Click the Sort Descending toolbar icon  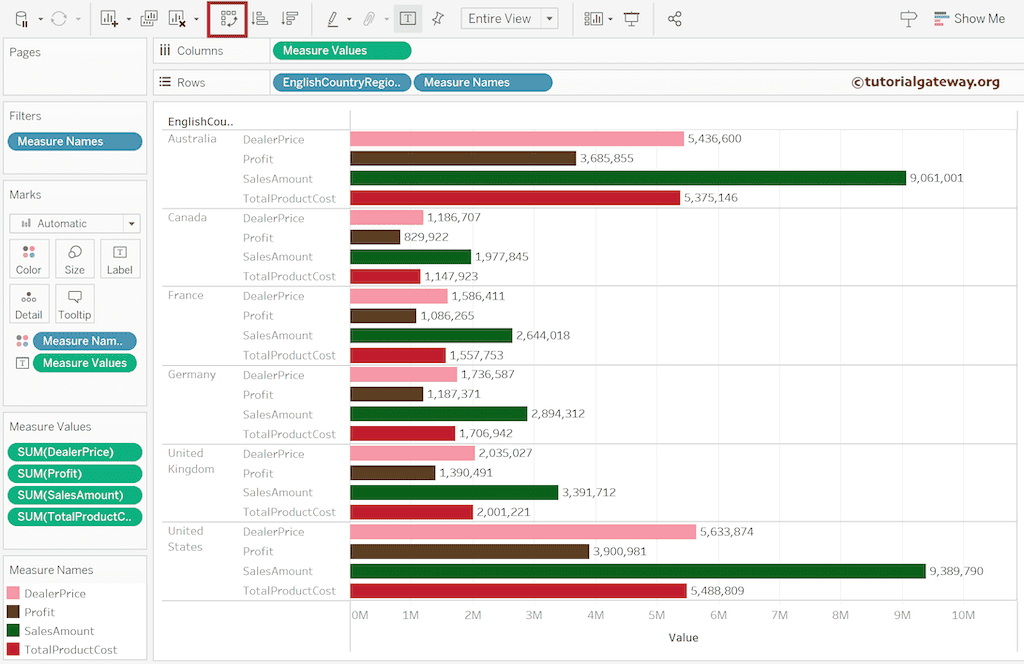click(x=290, y=18)
